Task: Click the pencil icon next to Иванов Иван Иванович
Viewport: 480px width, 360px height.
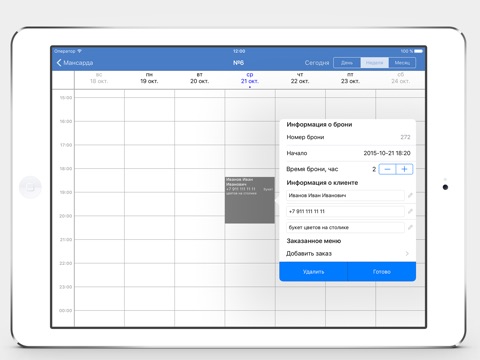Action: [x=410, y=195]
